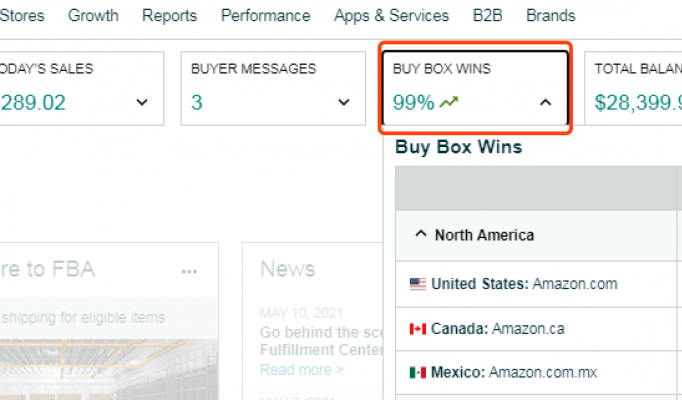Image resolution: width=682 pixels, height=400 pixels.
Task: Click the United States flag icon
Action: [x=418, y=284]
